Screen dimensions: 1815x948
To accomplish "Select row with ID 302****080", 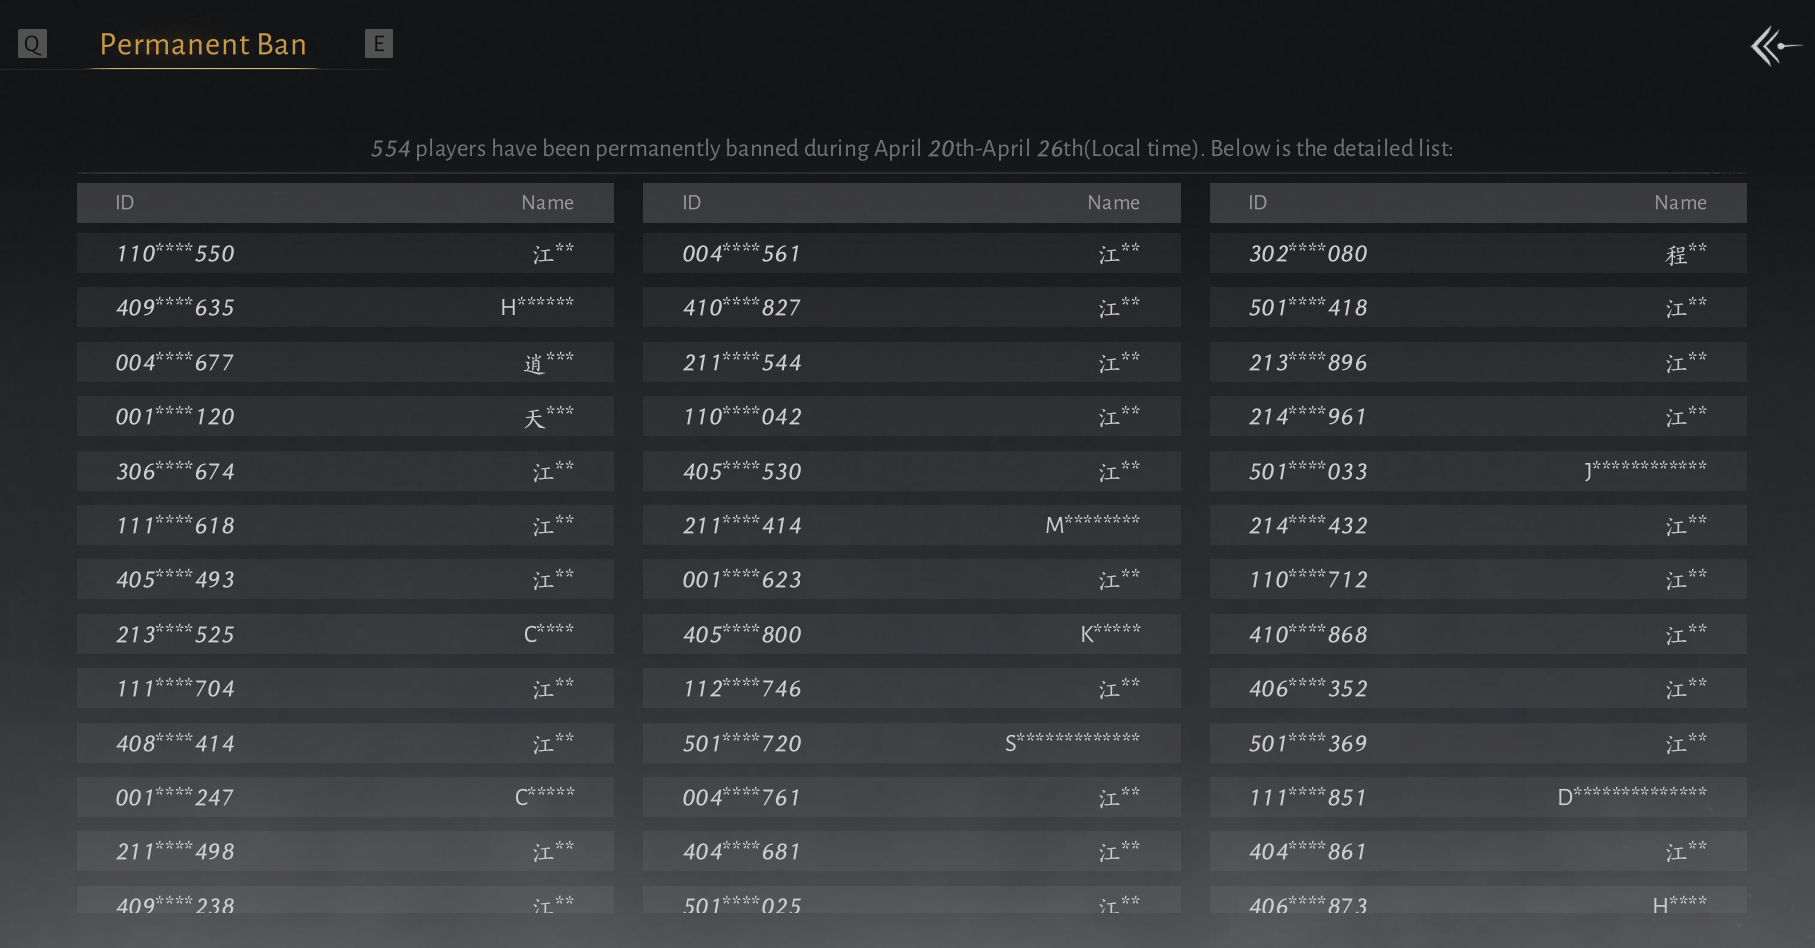I will coord(1478,253).
